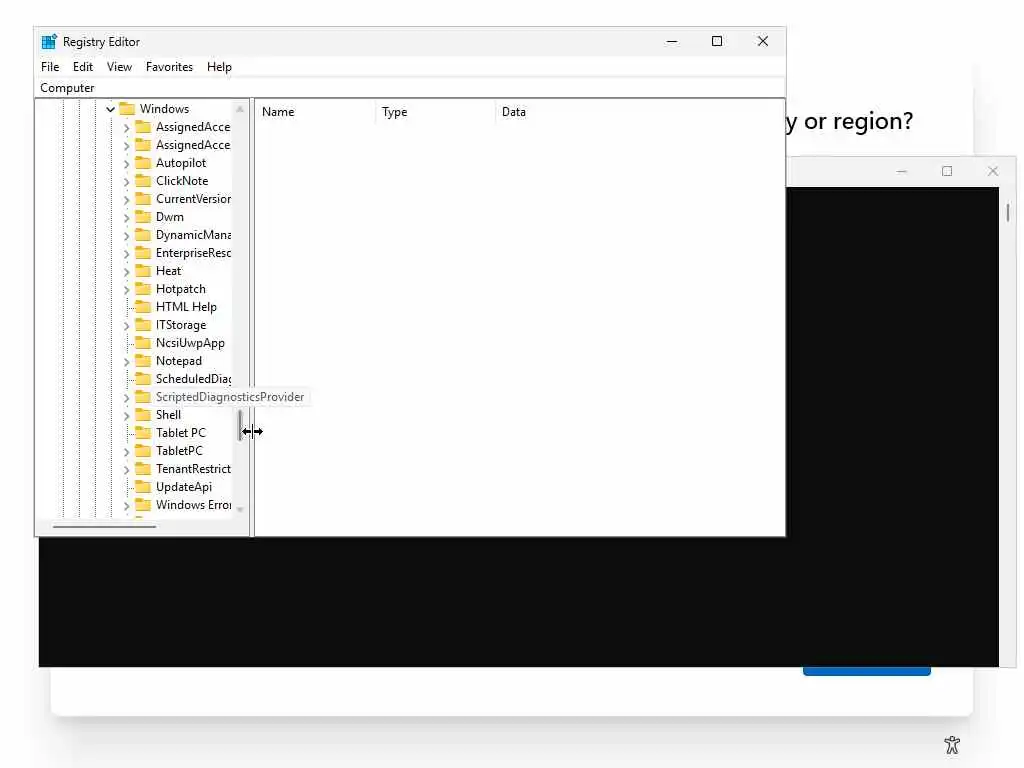Screen dimensions: 1024x768
Task: Click the Shell folder icon
Action: click(x=142, y=415)
